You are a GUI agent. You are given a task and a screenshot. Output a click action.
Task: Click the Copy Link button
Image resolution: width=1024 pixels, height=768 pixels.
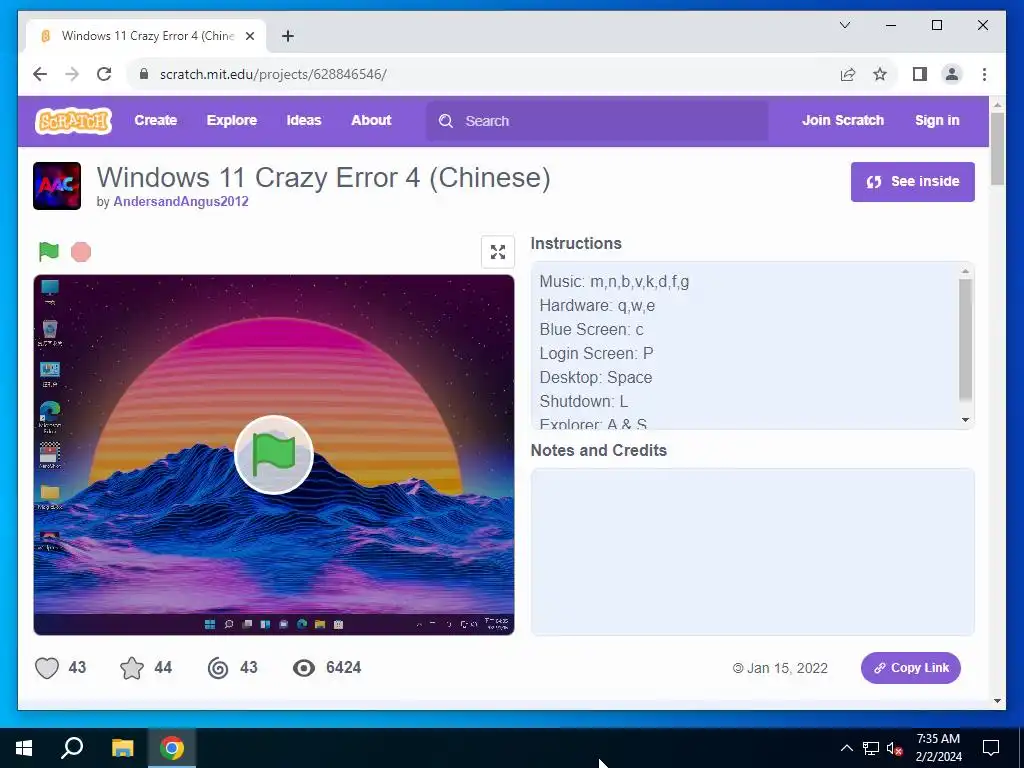tap(910, 668)
